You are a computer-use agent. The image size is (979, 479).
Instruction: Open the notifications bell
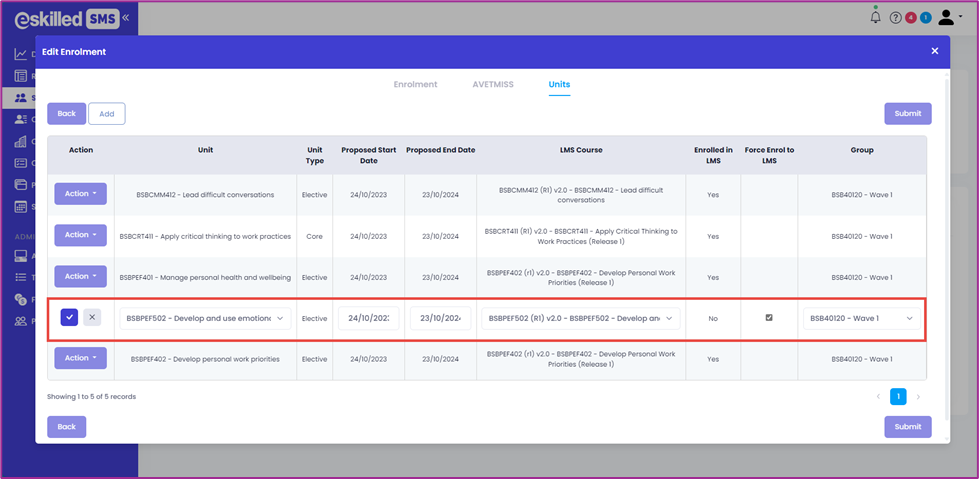coord(875,17)
